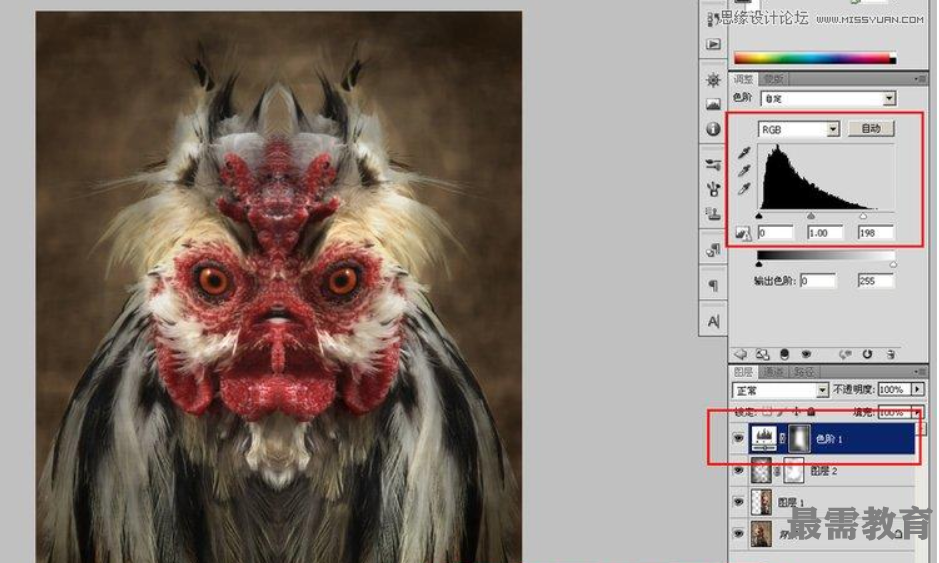Switch to the 通道 tab
Image resolution: width=939 pixels, height=563 pixels.
tap(774, 372)
